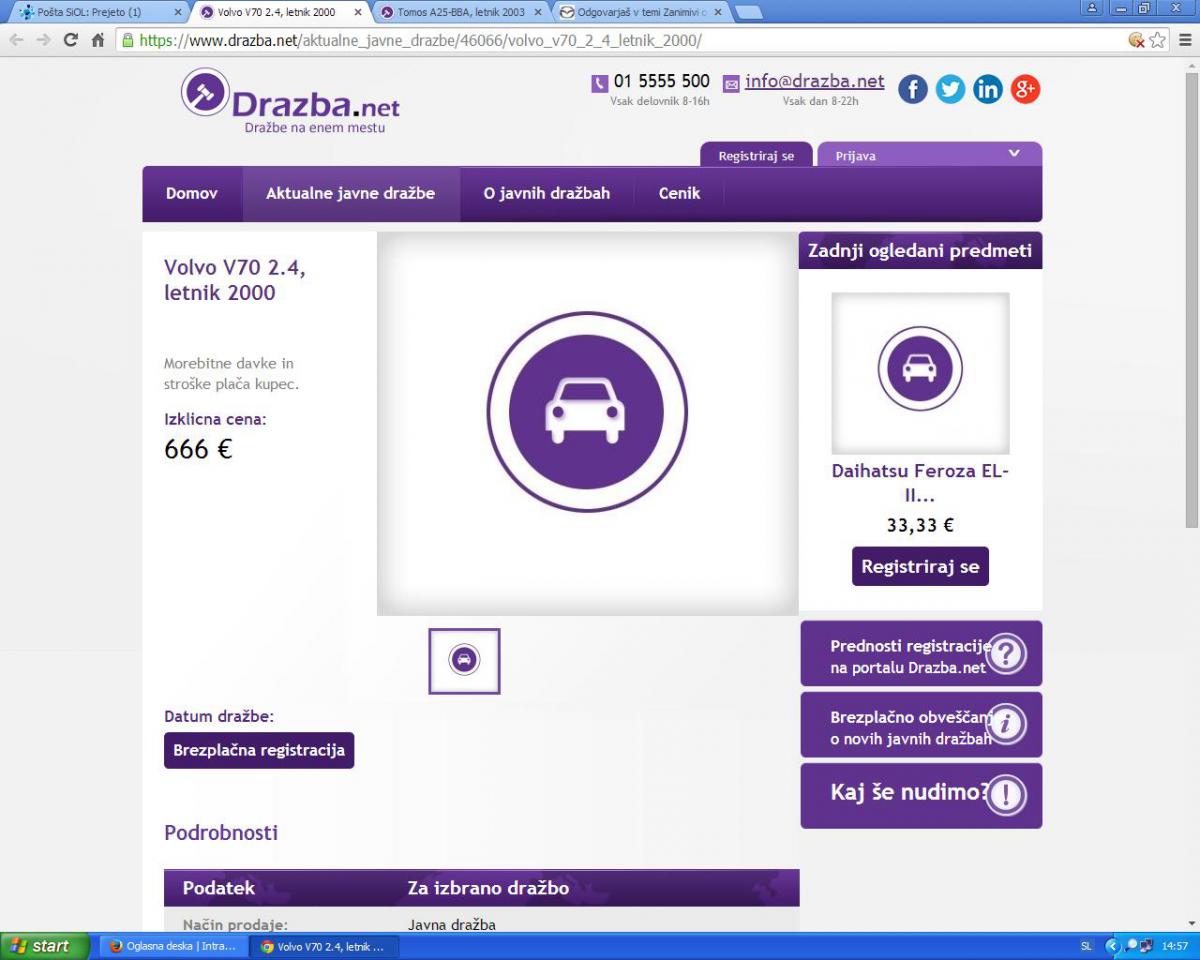Viewport: 1200px width, 960px height.
Task: Bookmark the page with the star icon
Action: click(x=1158, y=40)
